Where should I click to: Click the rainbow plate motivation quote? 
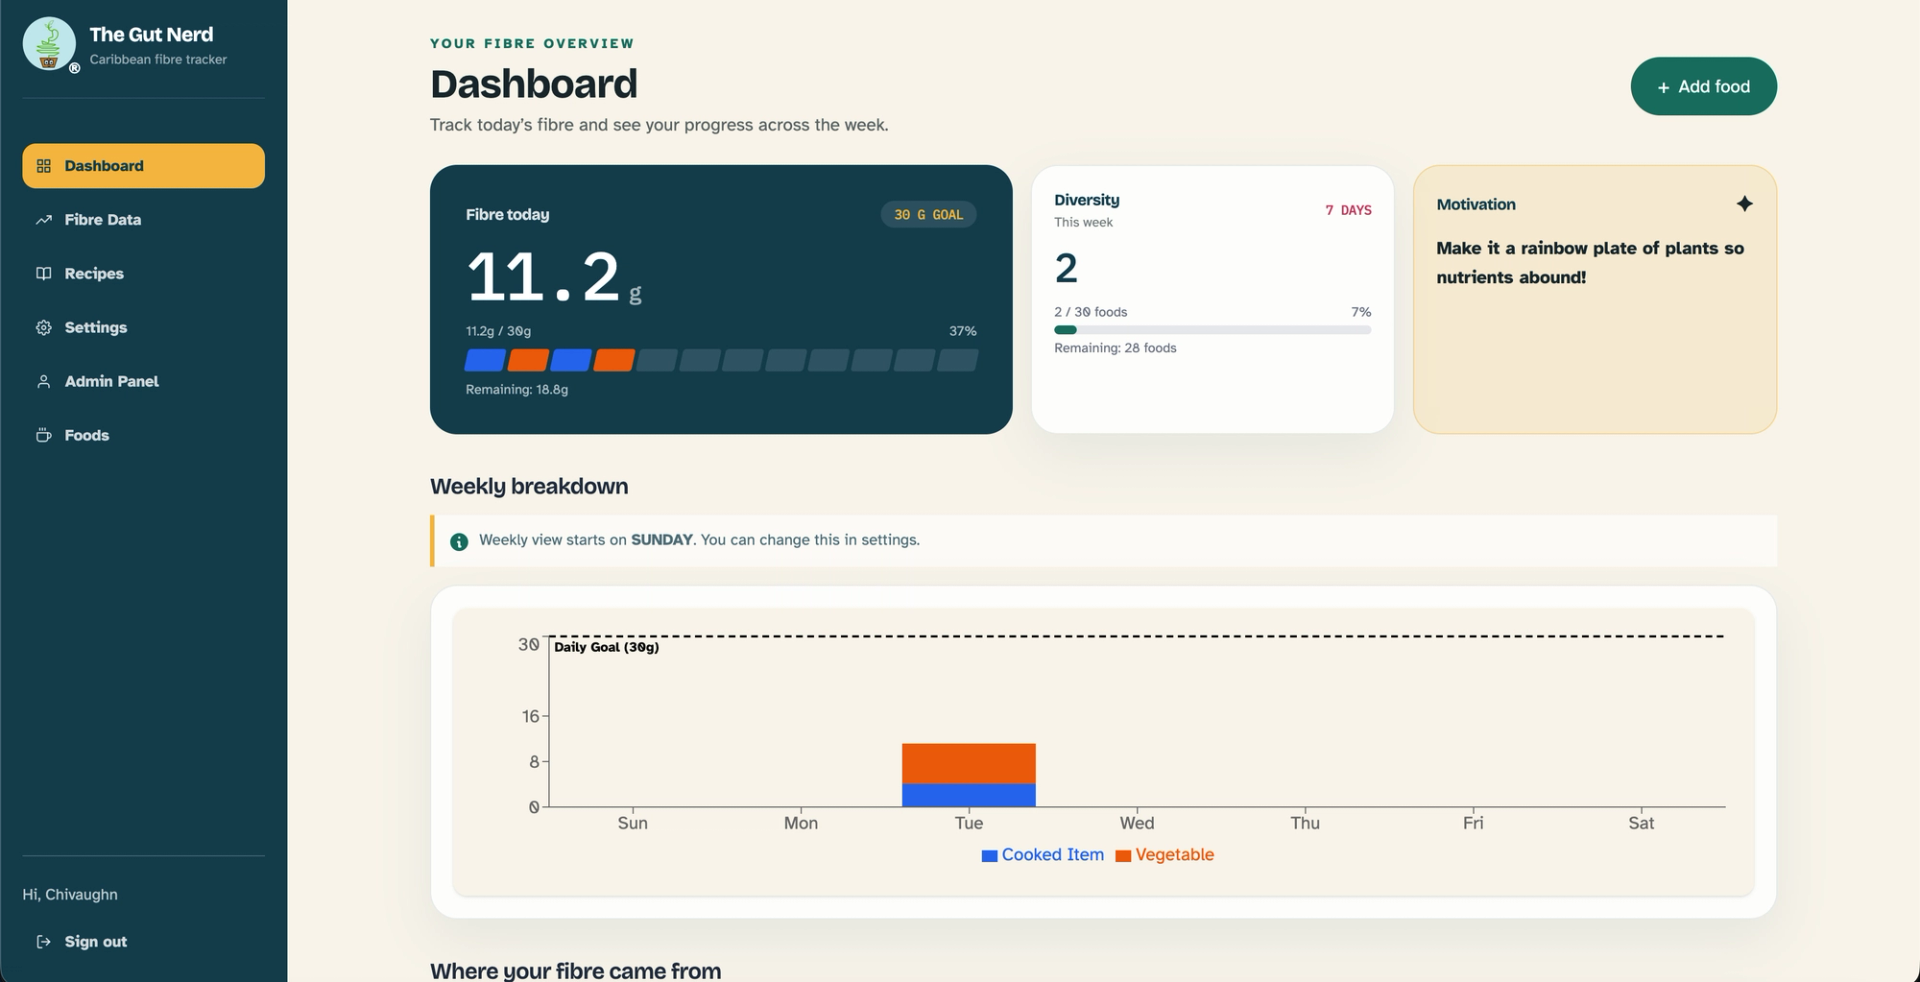tap(1590, 263)
